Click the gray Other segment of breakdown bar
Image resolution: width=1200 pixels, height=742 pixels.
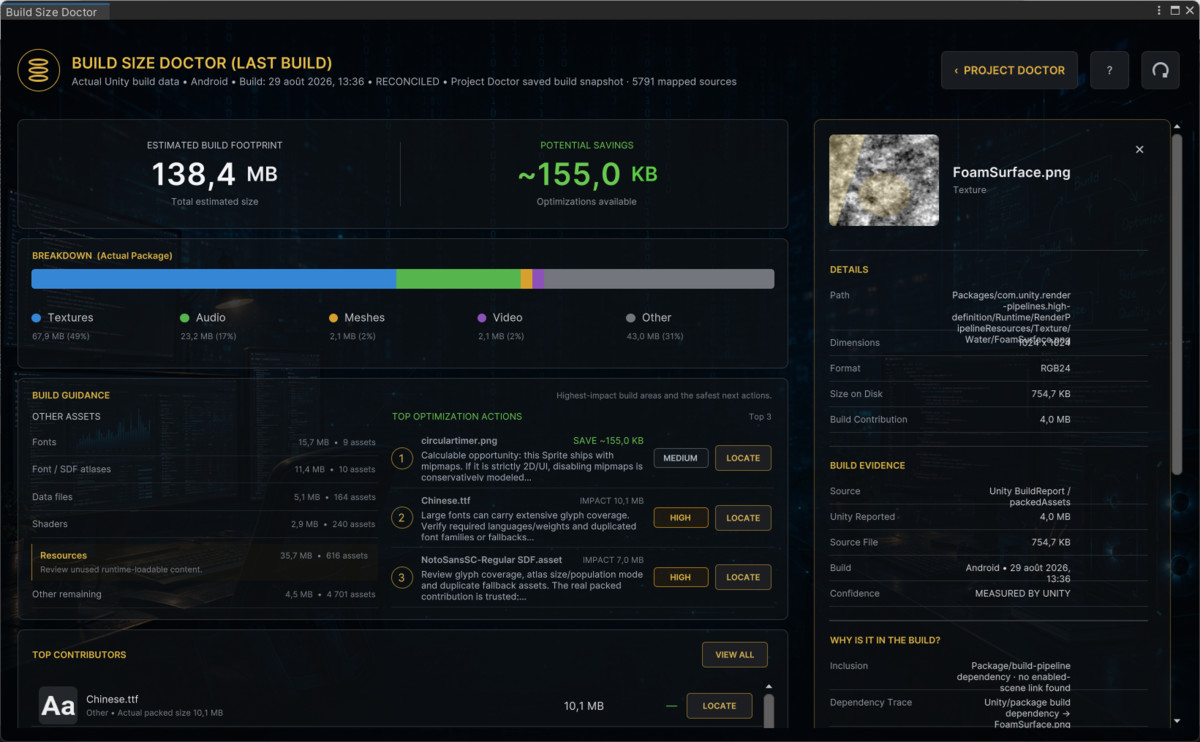click(659, 279)
